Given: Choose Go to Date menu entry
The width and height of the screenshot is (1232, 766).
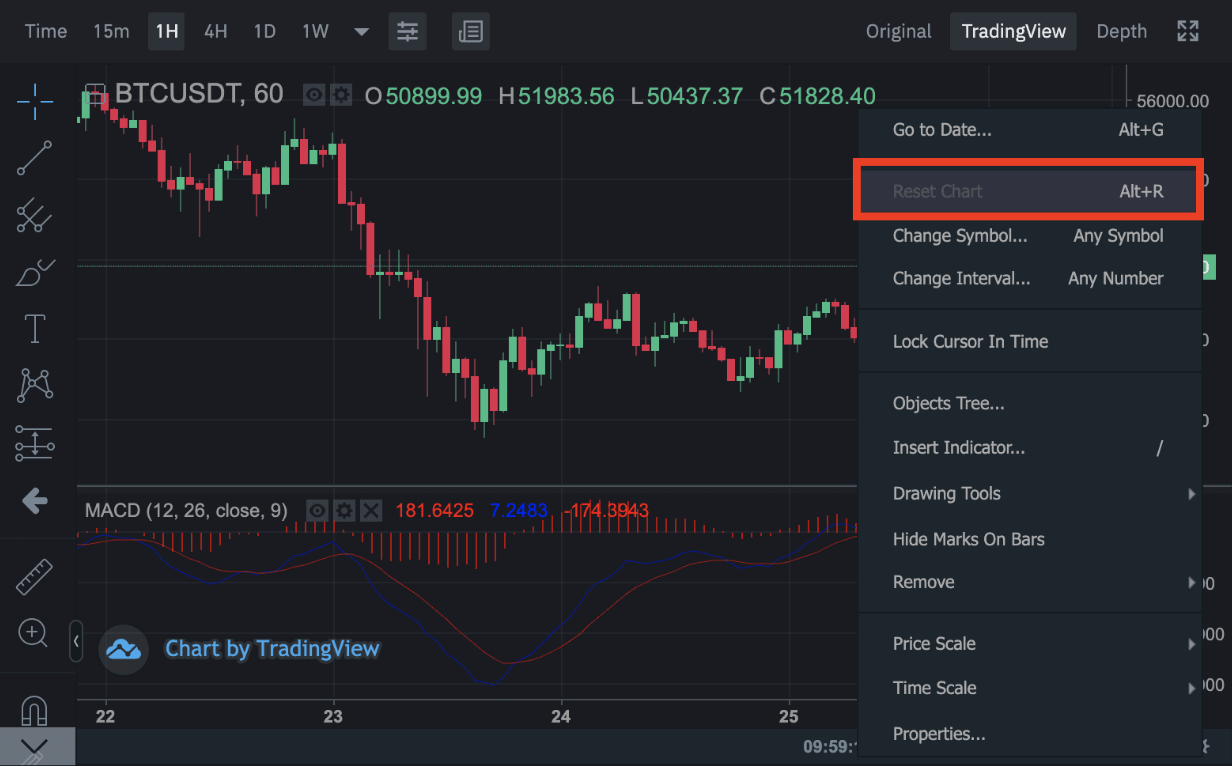Looking at the screenshot, I should (x=1030, y=130).
